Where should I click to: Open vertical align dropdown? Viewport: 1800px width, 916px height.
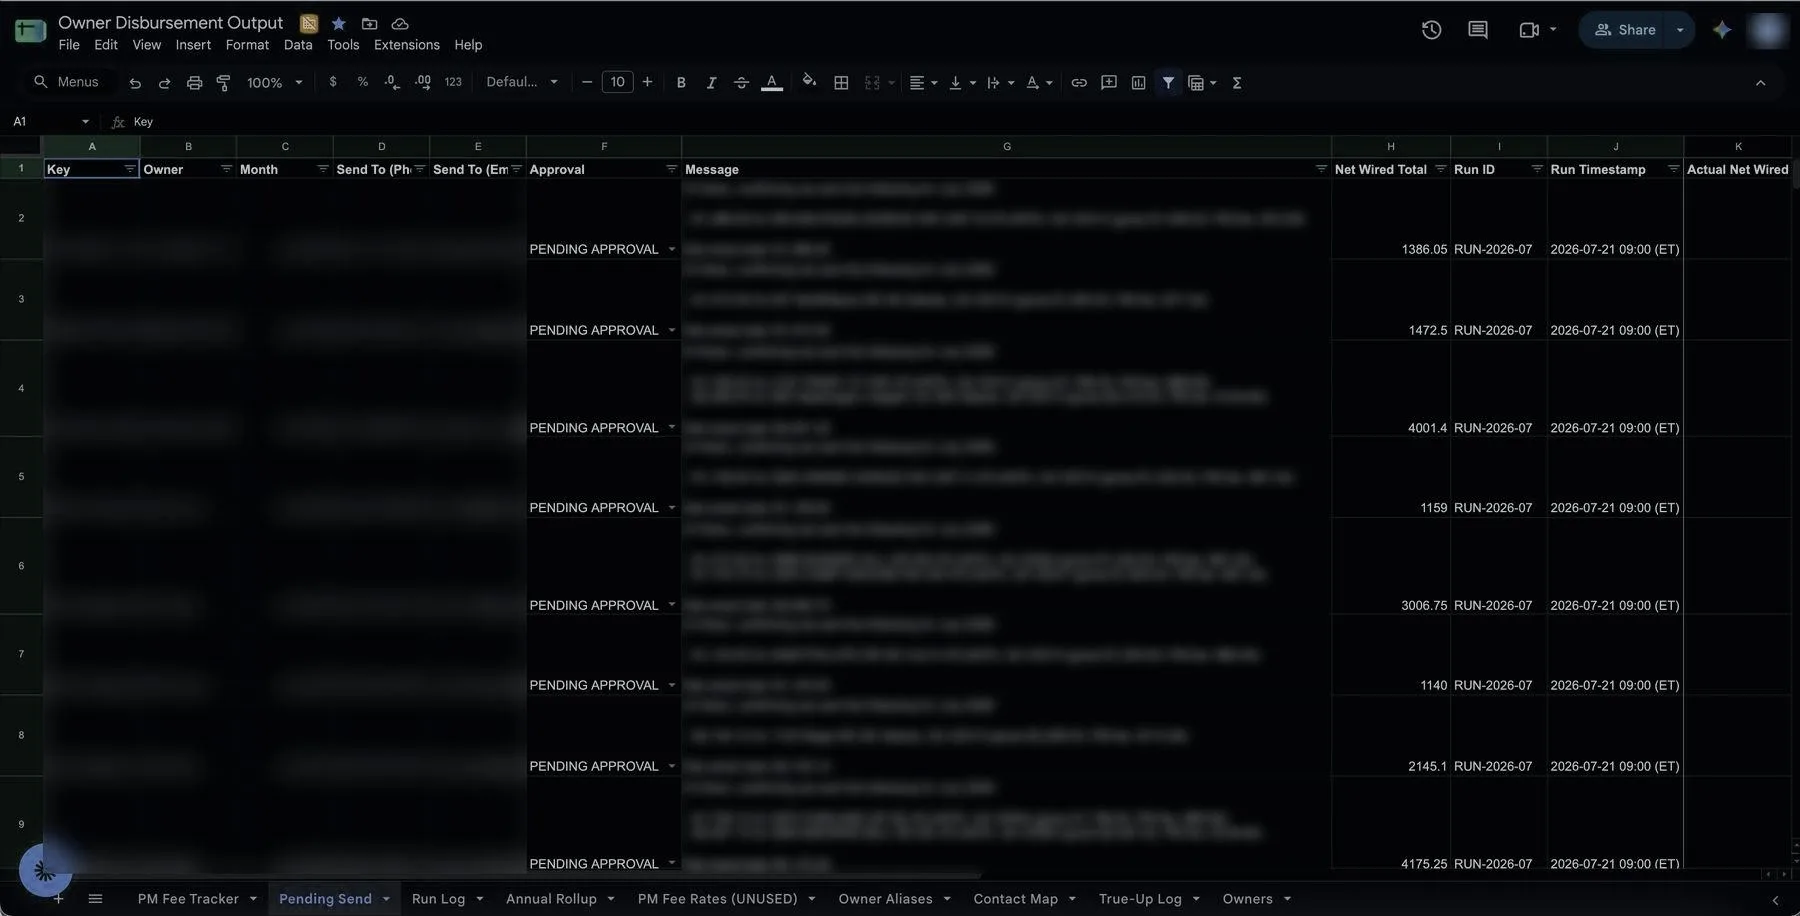pos(961,83)
